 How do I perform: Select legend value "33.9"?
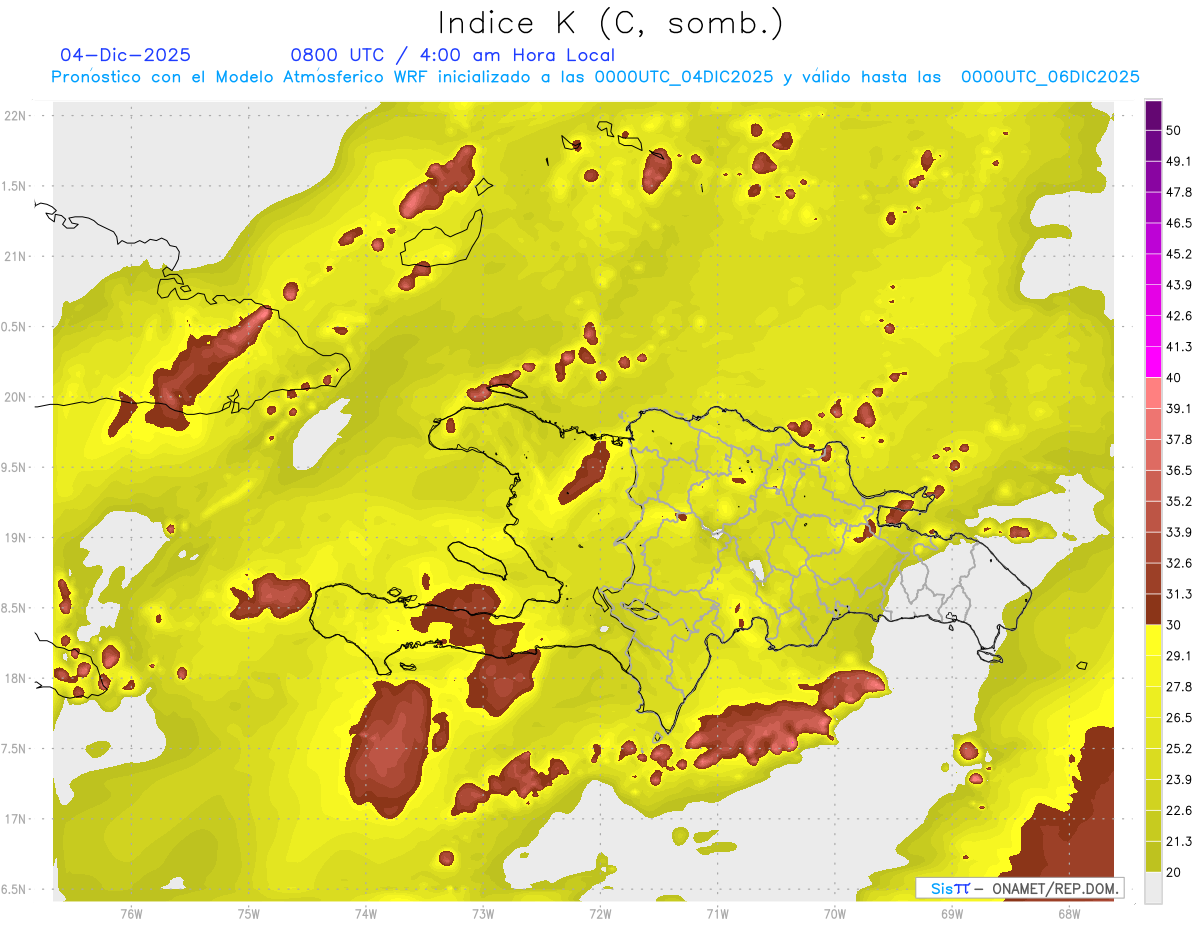[x=1179, y=532]
